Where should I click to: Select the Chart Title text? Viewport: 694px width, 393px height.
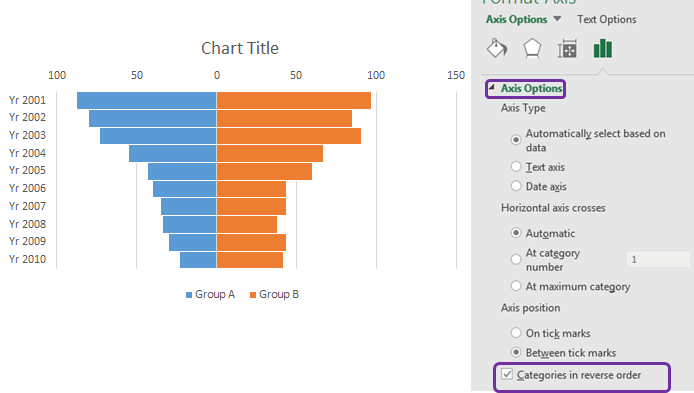[240, 48]
